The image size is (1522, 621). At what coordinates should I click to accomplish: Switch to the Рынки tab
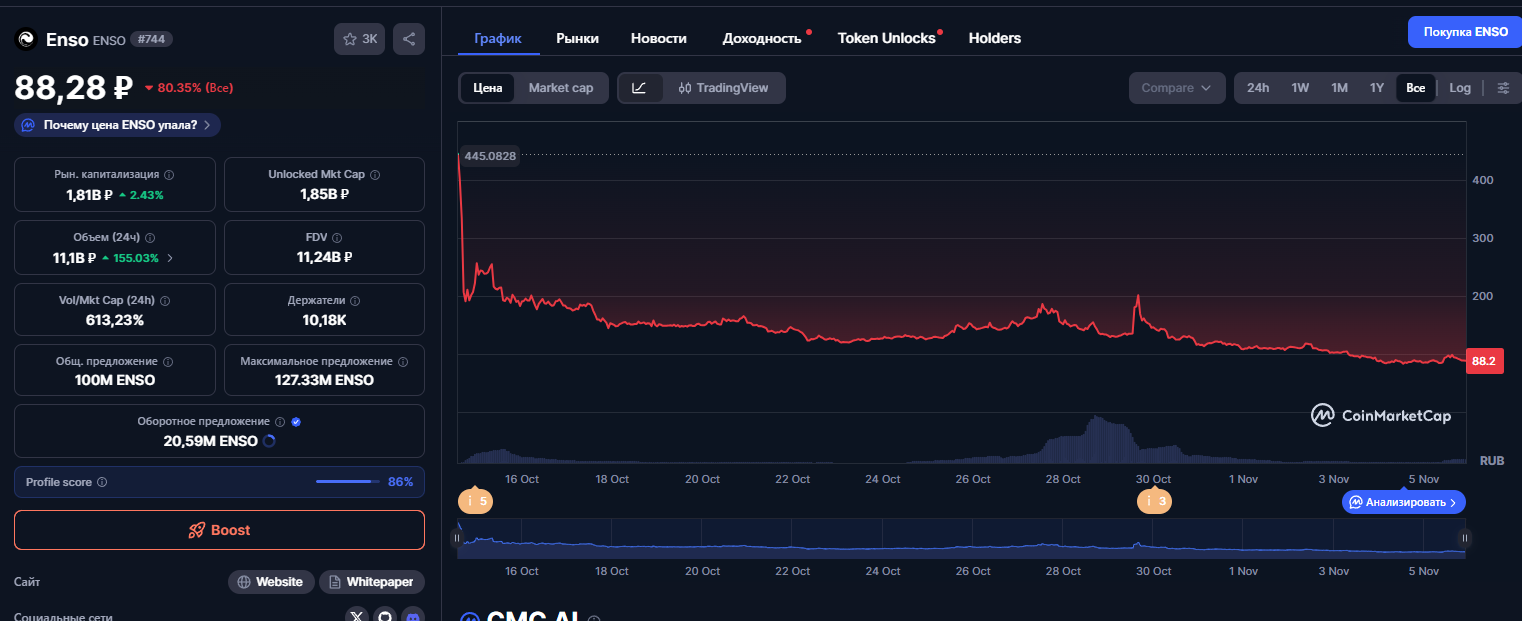(x=577, y=38)
